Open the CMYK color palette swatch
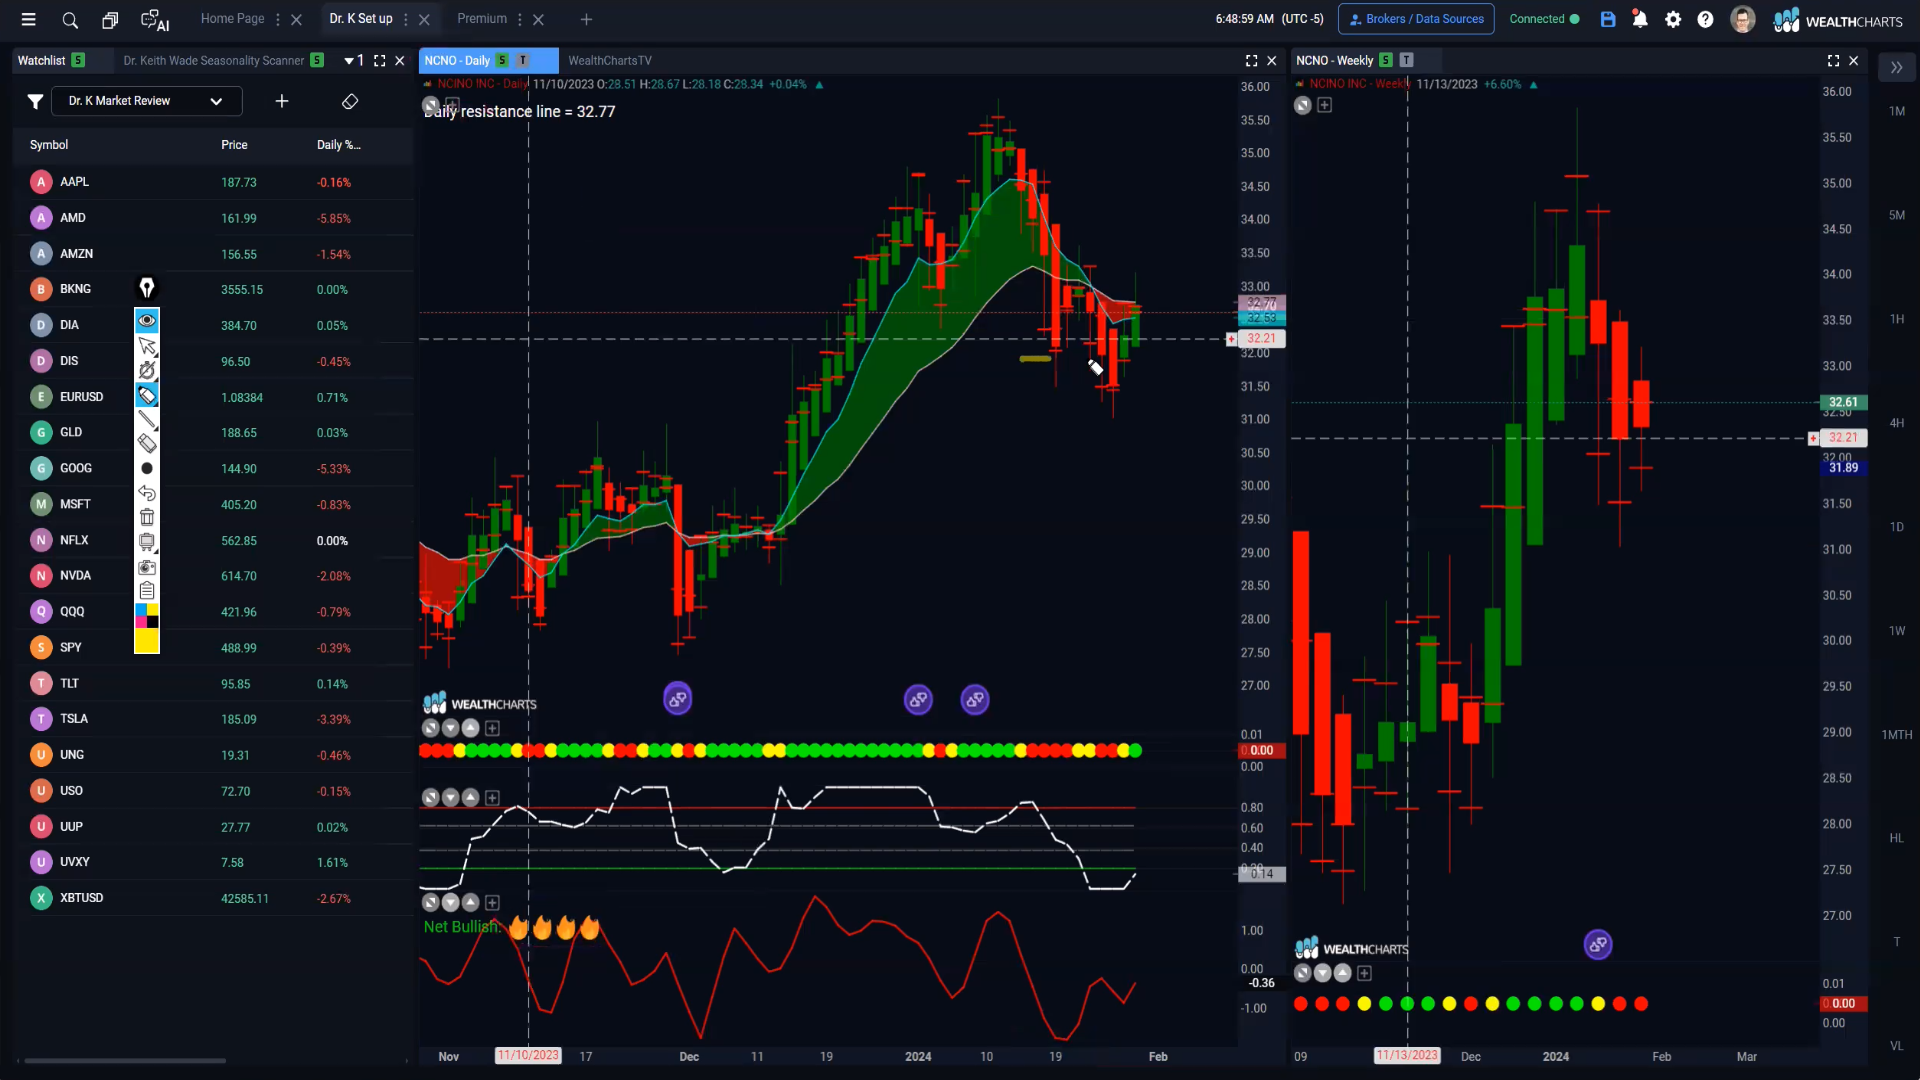 147,615
